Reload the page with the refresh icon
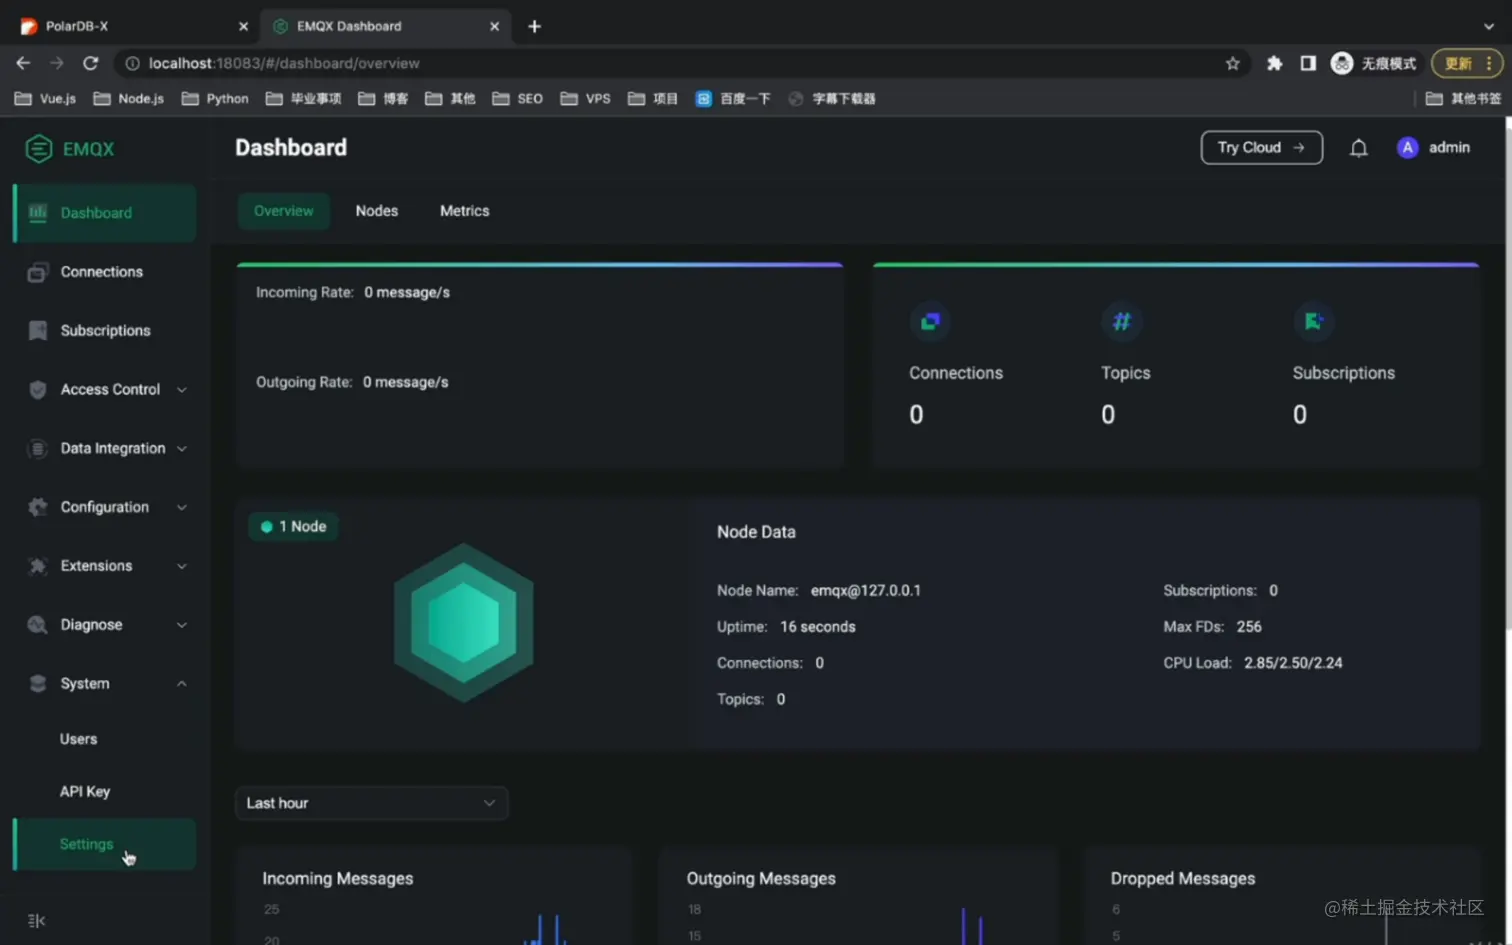Viewport: 1512px width, 945px height. click(x=91, y=63)
